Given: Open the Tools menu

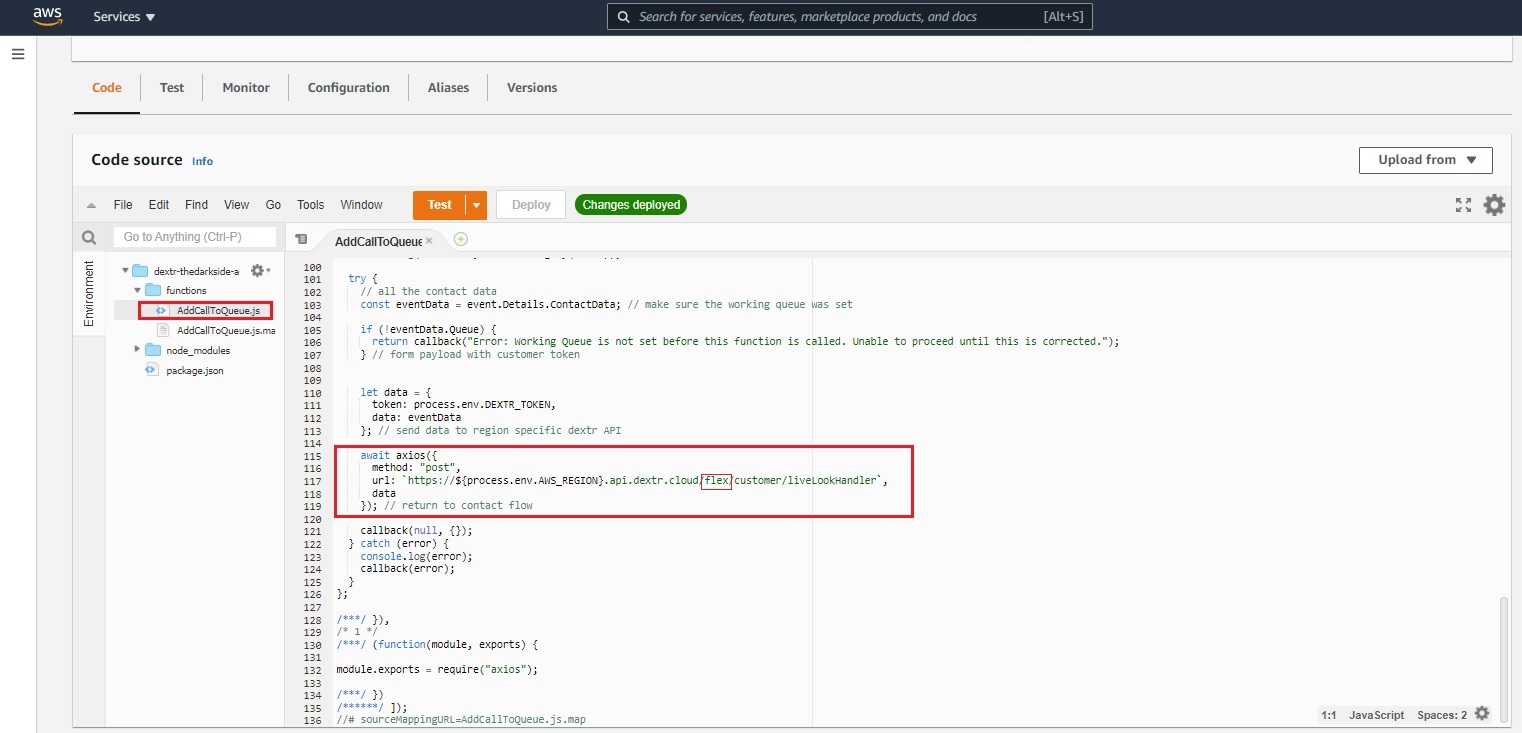Looking at the screenshot, I should click(x=311, y=205).
